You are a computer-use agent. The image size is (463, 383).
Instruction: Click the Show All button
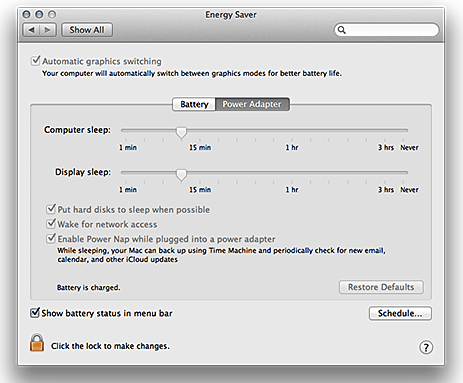point(87,30)
